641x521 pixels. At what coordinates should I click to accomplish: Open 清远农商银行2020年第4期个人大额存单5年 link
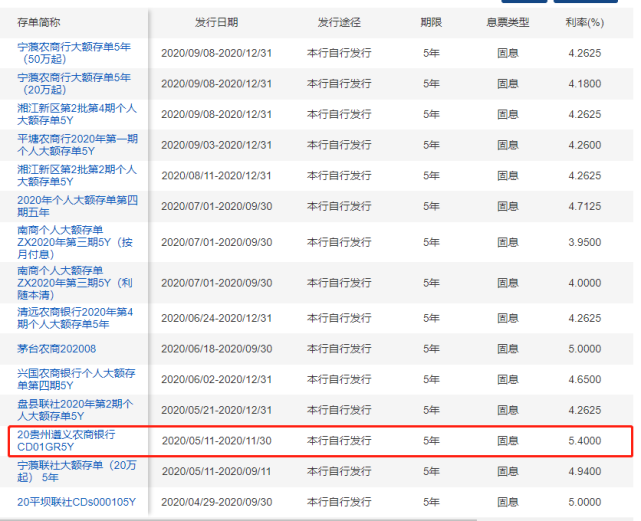coord(75,318)
